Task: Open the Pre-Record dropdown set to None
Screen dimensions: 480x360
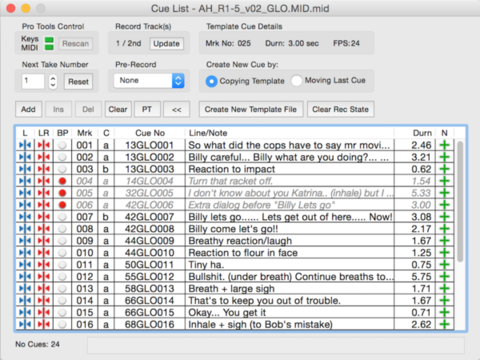Action: 149,81
